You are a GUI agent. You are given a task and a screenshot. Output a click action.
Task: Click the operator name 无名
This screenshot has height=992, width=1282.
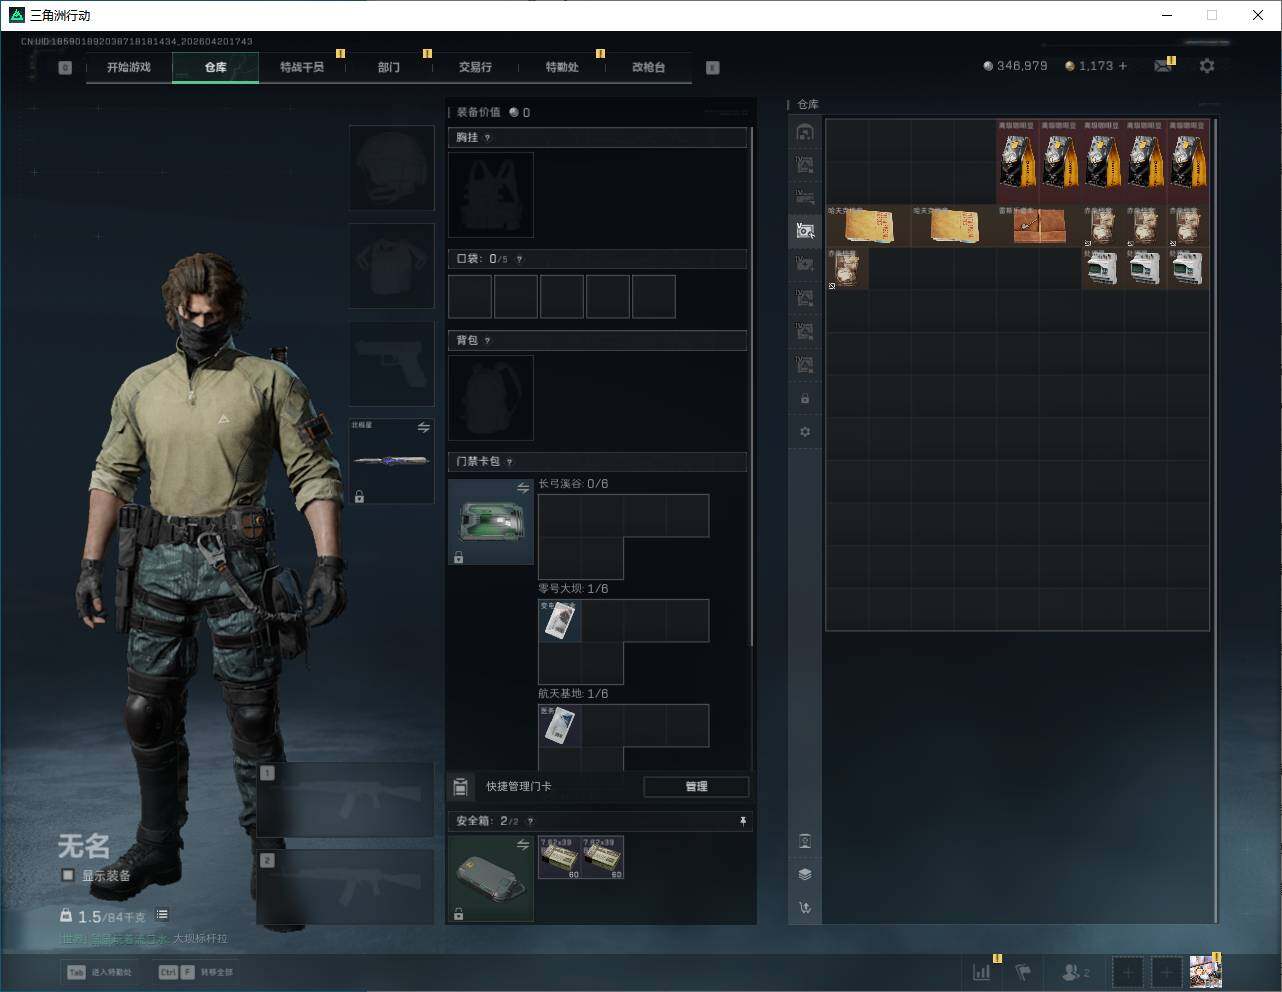coord(84,846)
